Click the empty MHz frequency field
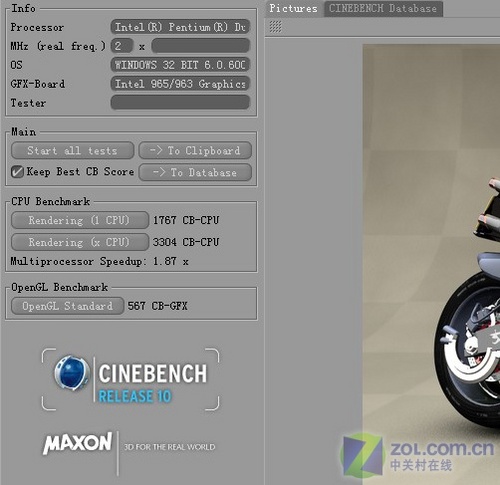 click(201, 46)
